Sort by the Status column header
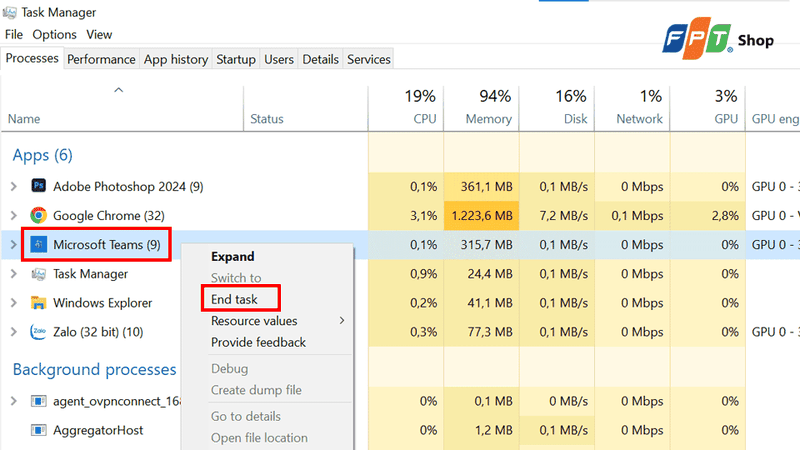The image size is (800, 450). coord(306,109)
